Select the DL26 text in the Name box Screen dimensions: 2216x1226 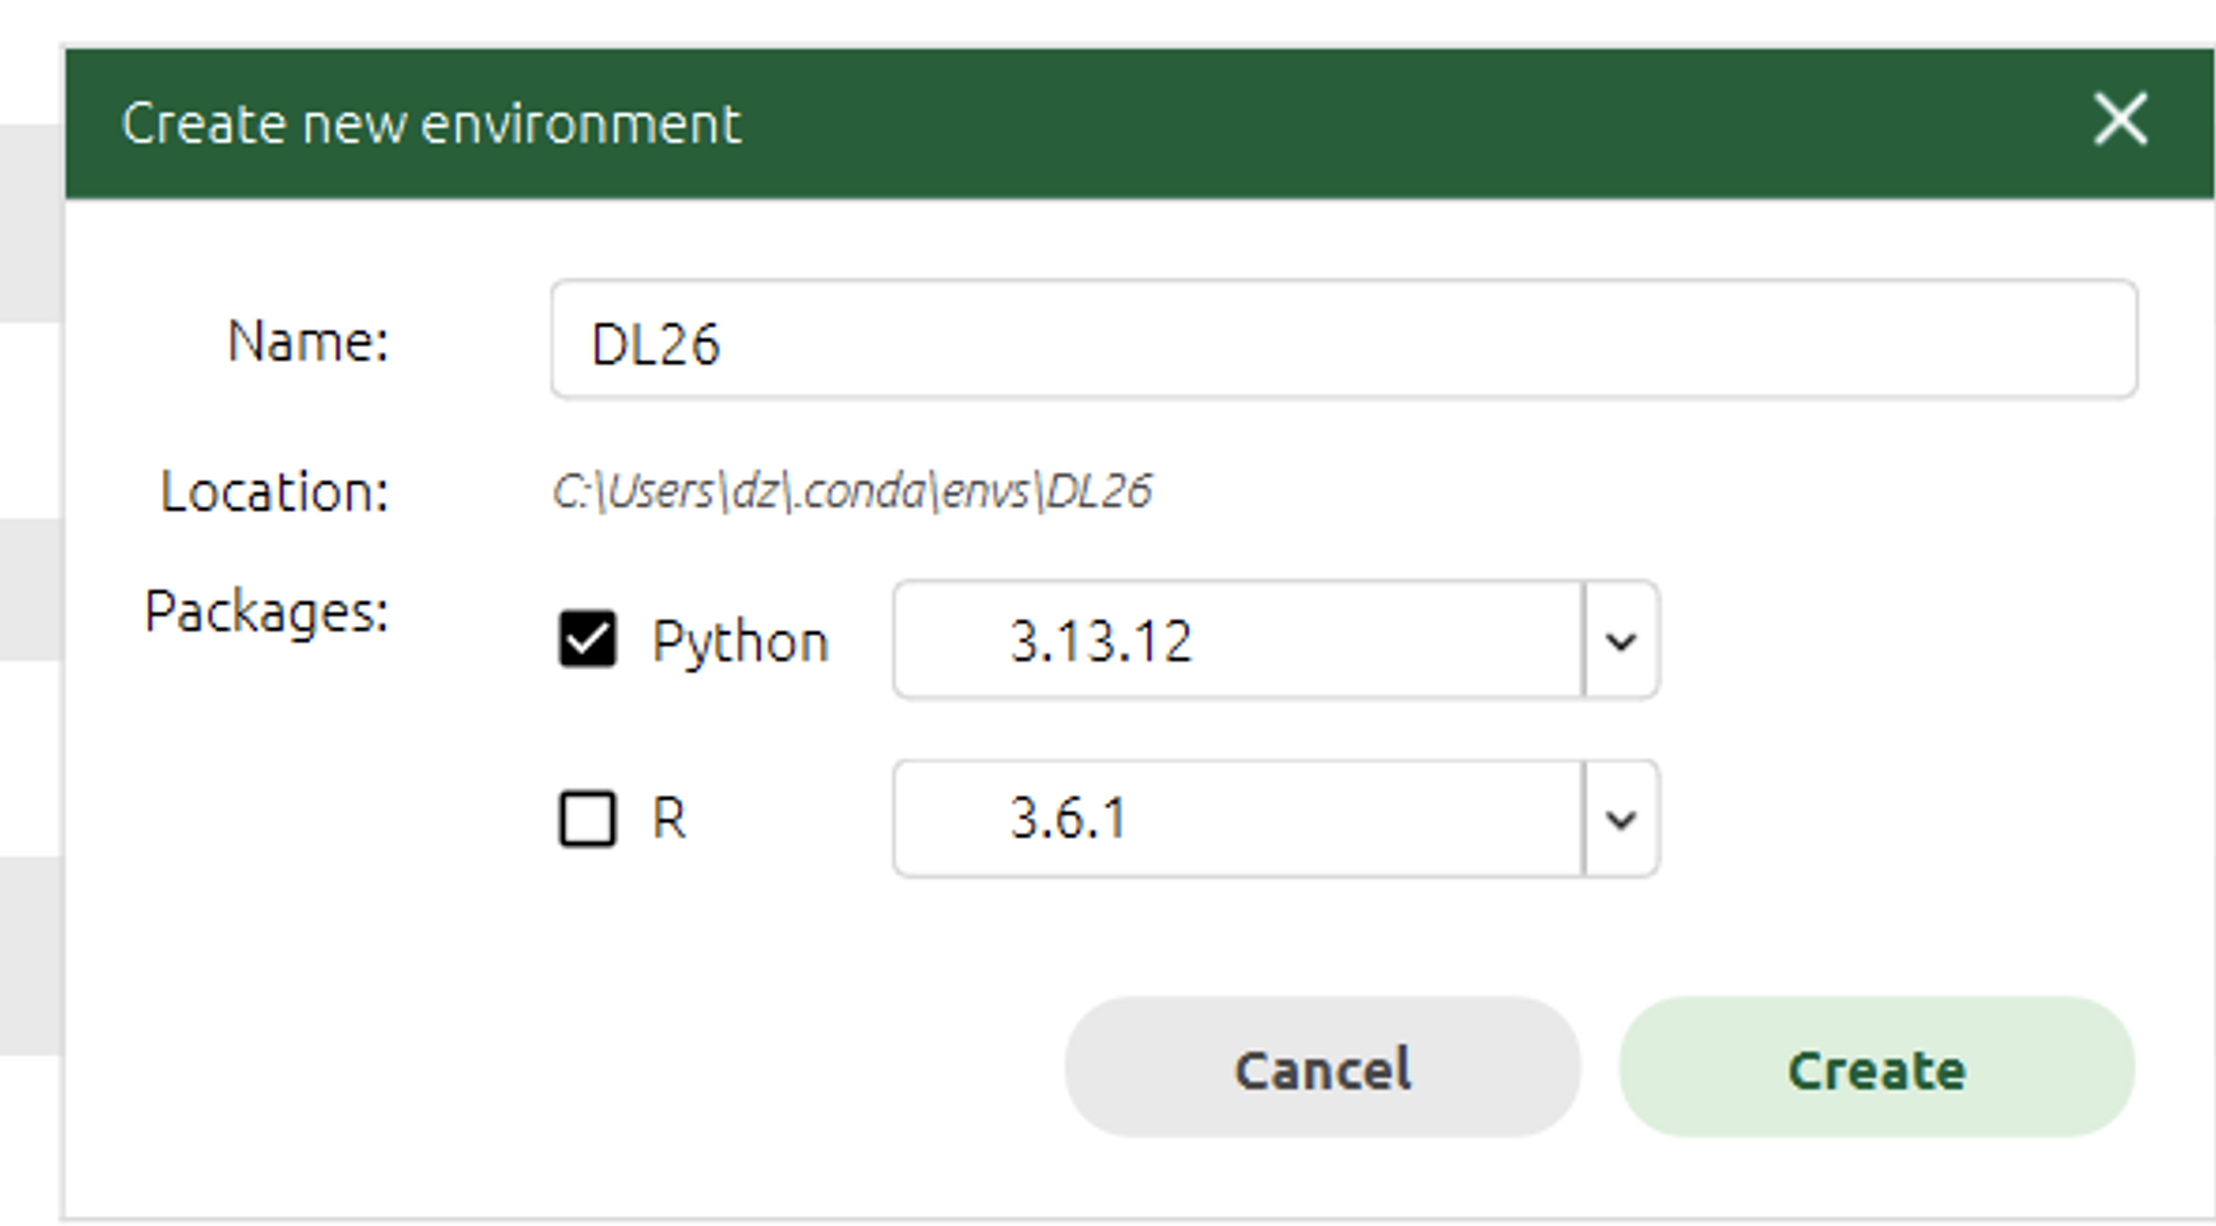pyautogui.click(x=655, y=344)
